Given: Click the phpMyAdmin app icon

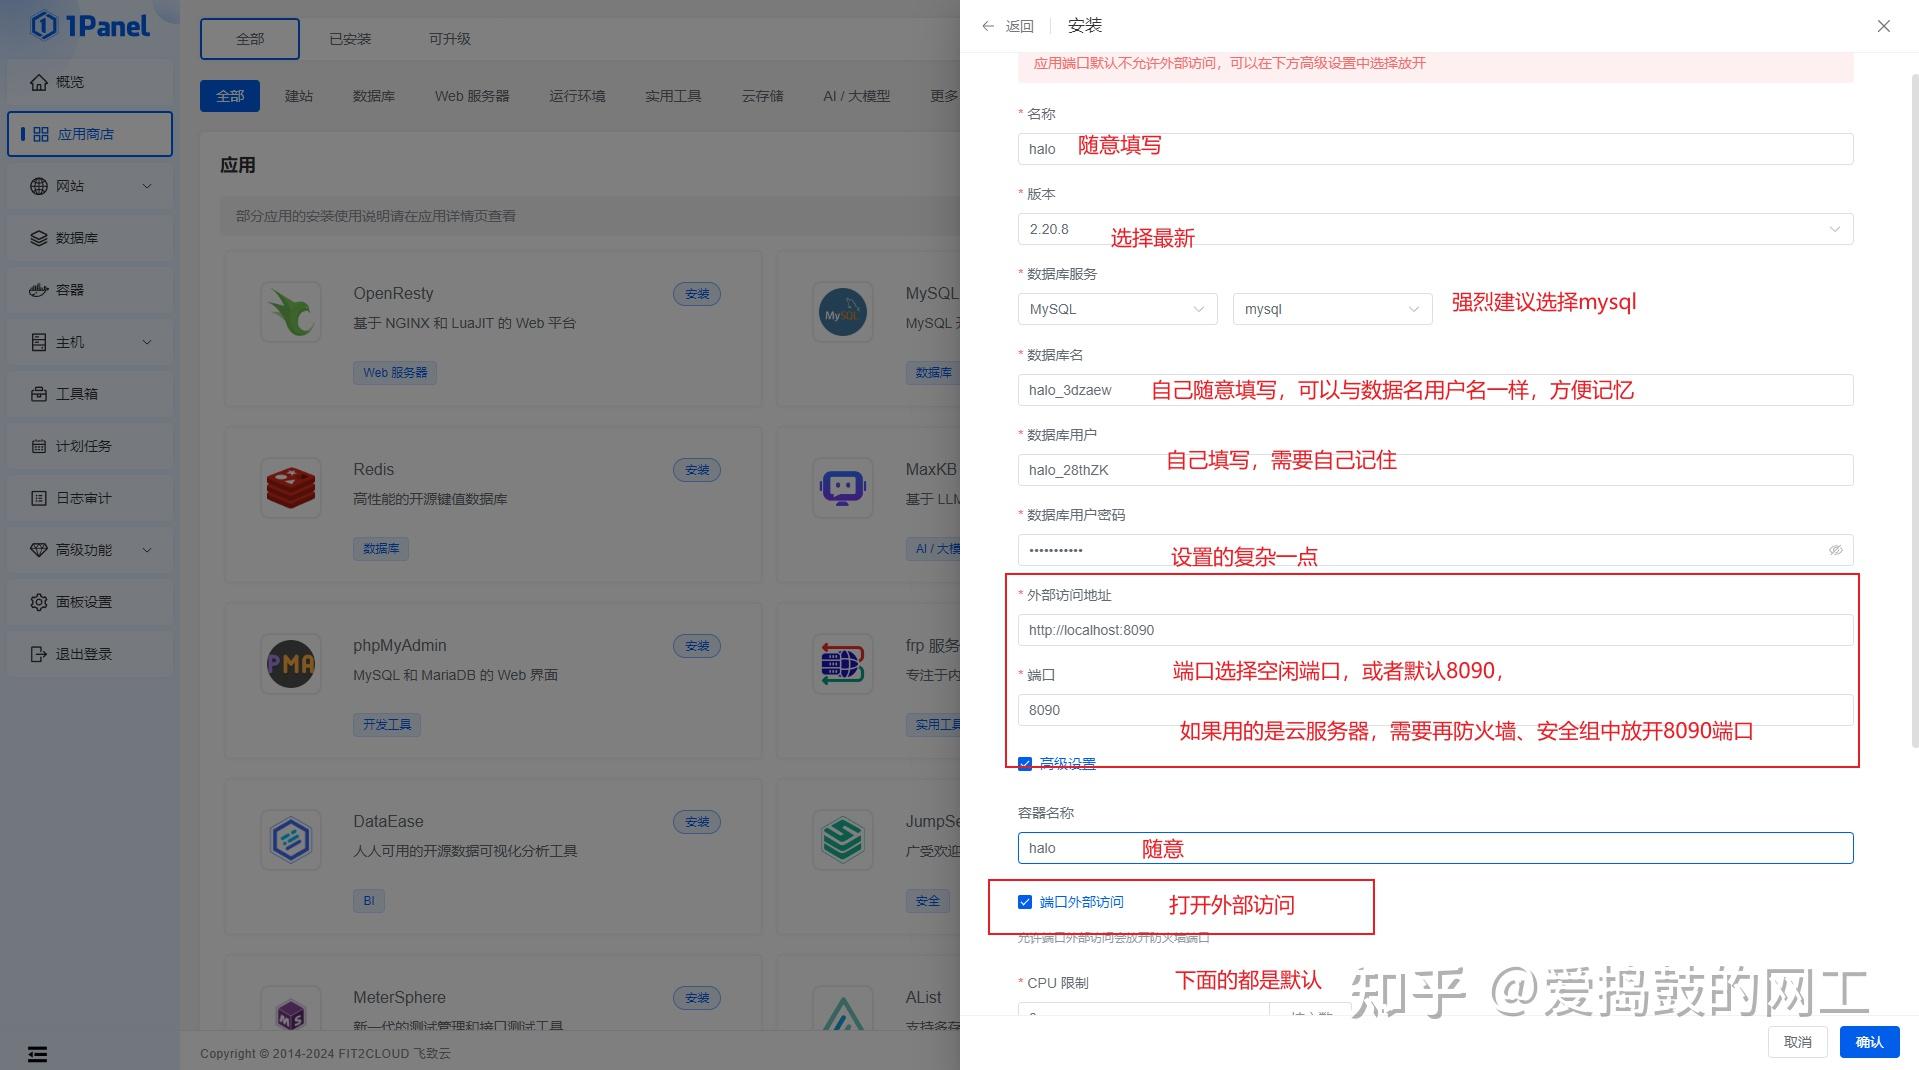Looking at the screenshot, I should pyautogui.click(x=291, y=664).
